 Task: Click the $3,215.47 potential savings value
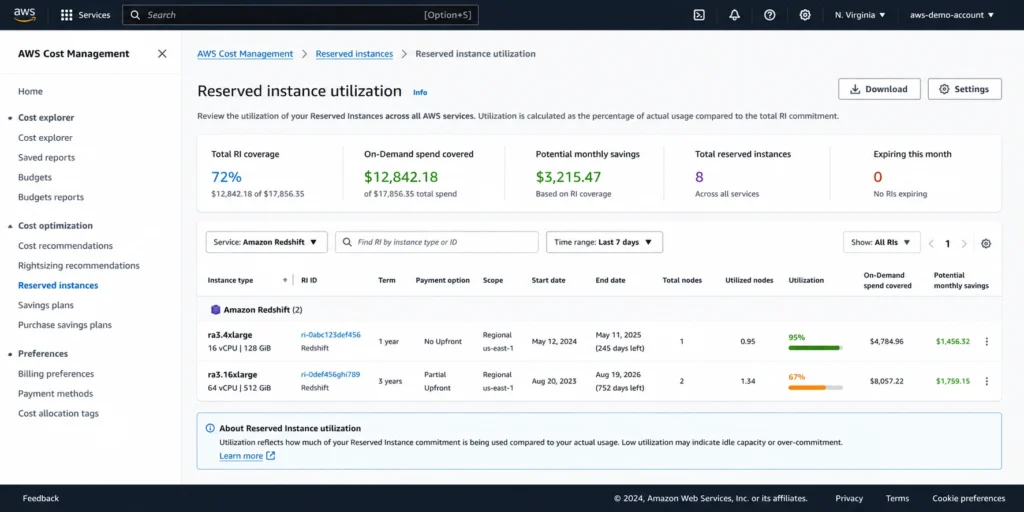click(x=568, y=177)
